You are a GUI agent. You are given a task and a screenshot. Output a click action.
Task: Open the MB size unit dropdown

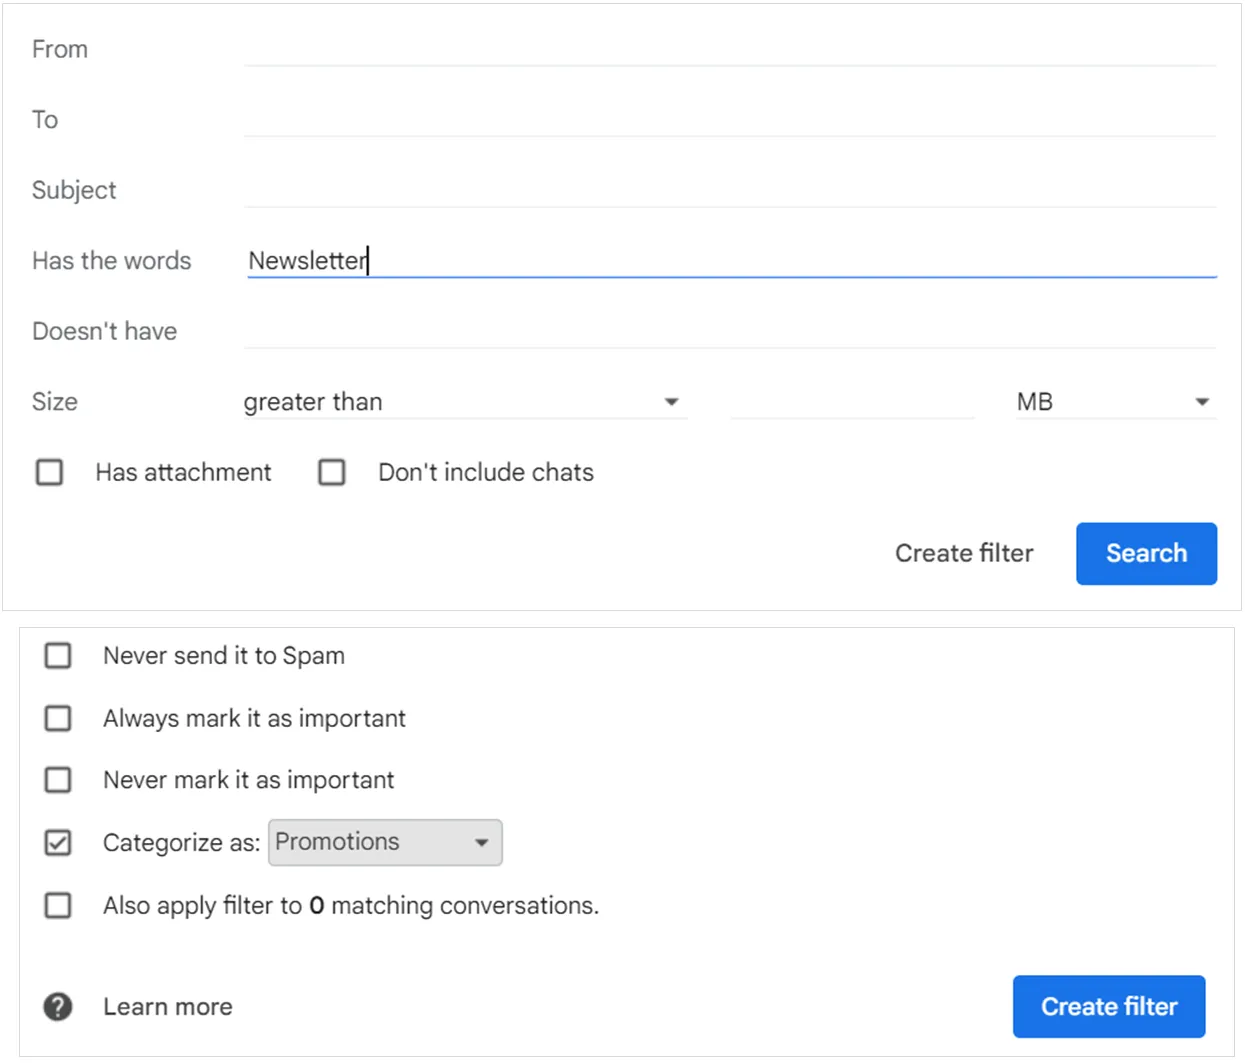[x=1116, y=402]
